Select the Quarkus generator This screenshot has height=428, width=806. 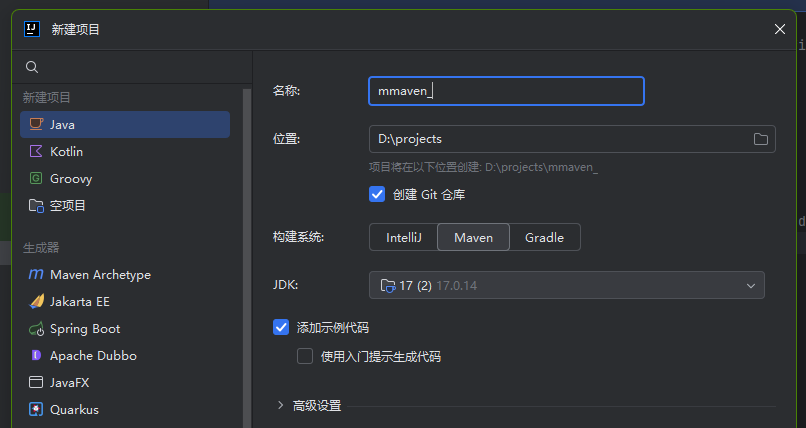coord(73,409)
